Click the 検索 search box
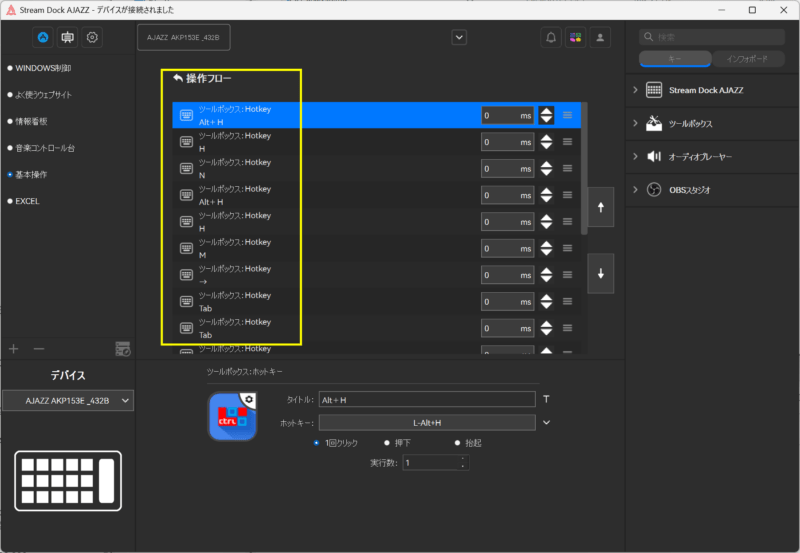 click(712, 37)
